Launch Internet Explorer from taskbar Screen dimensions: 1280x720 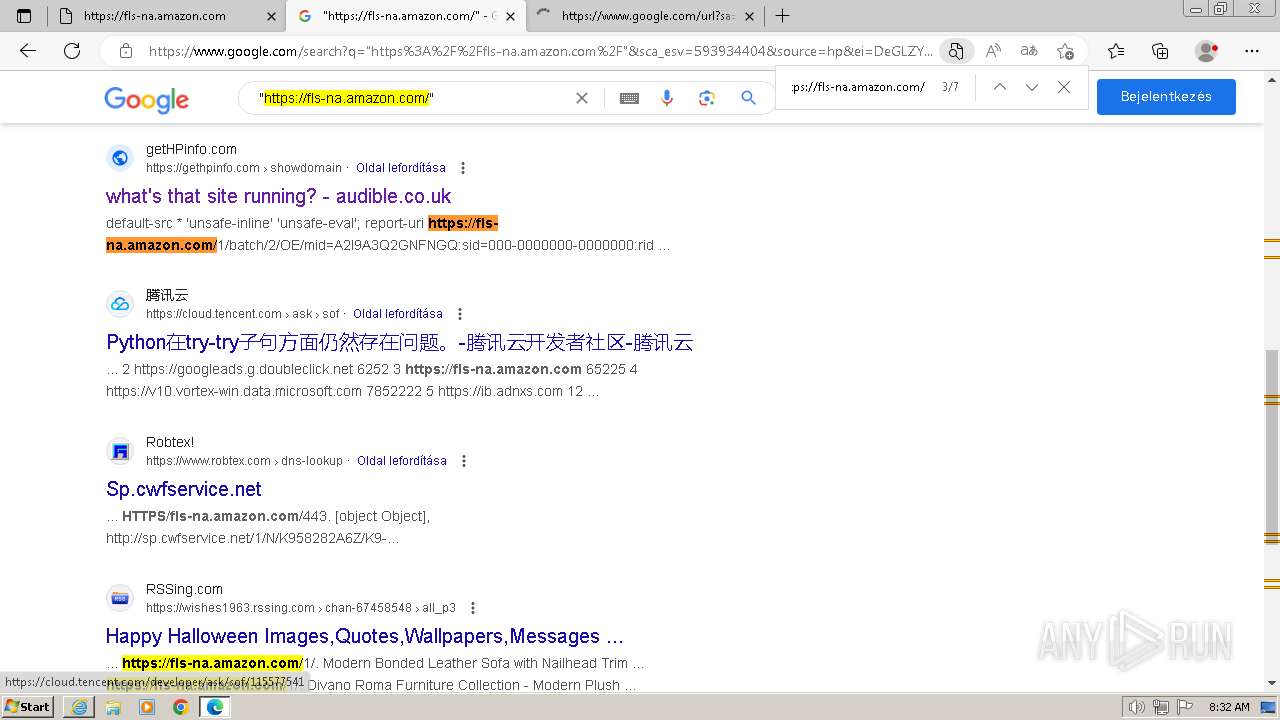(79, 707)
